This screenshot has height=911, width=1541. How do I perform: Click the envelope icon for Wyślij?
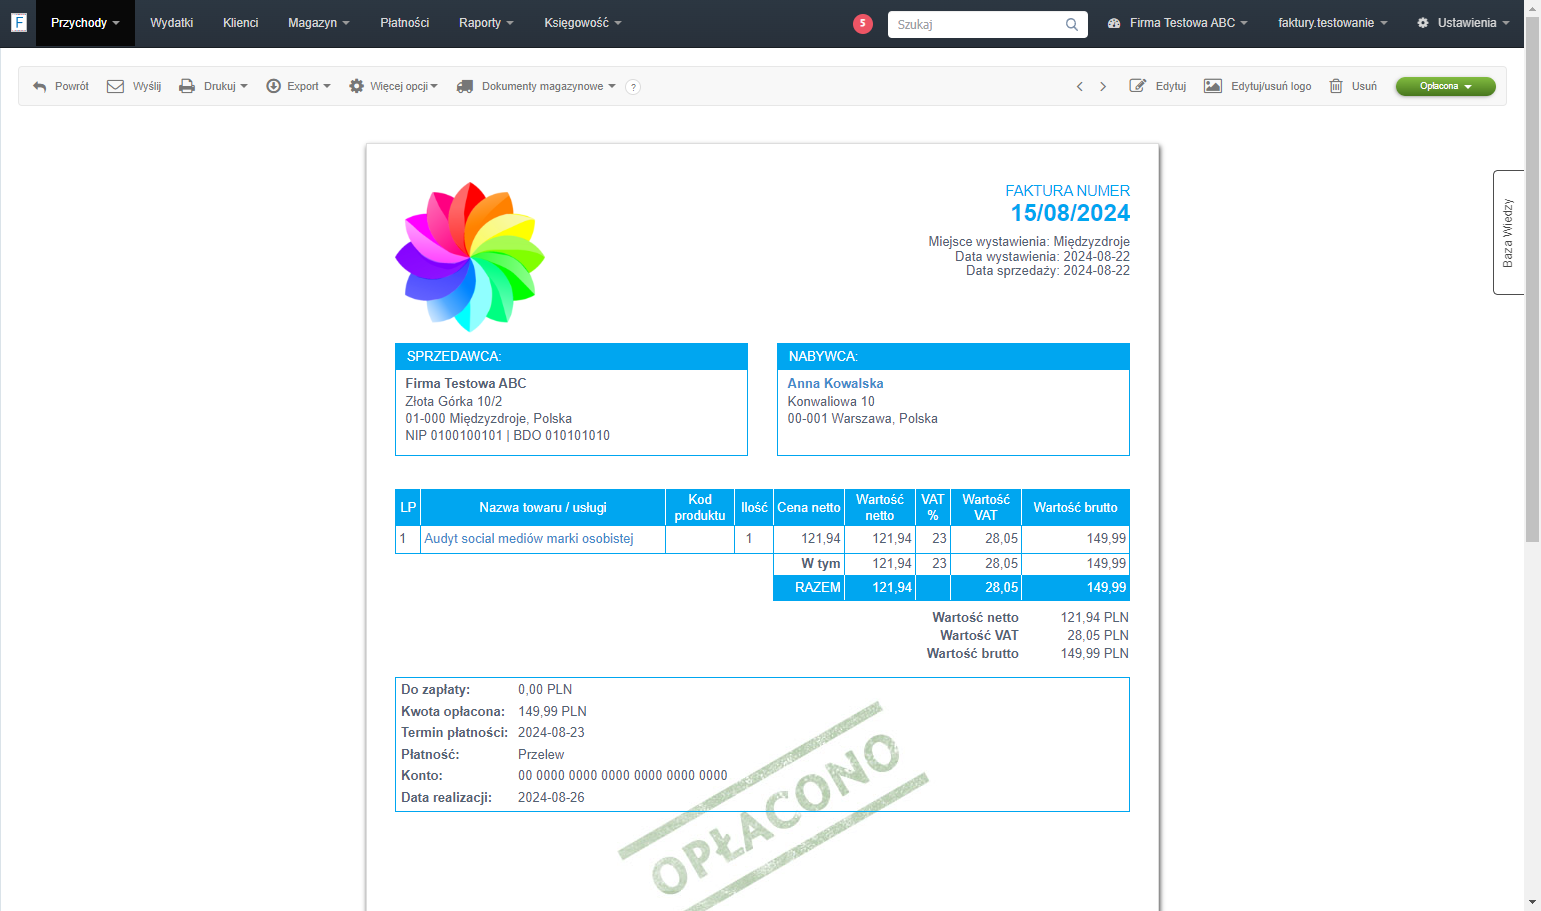click(x=116, y=86)
